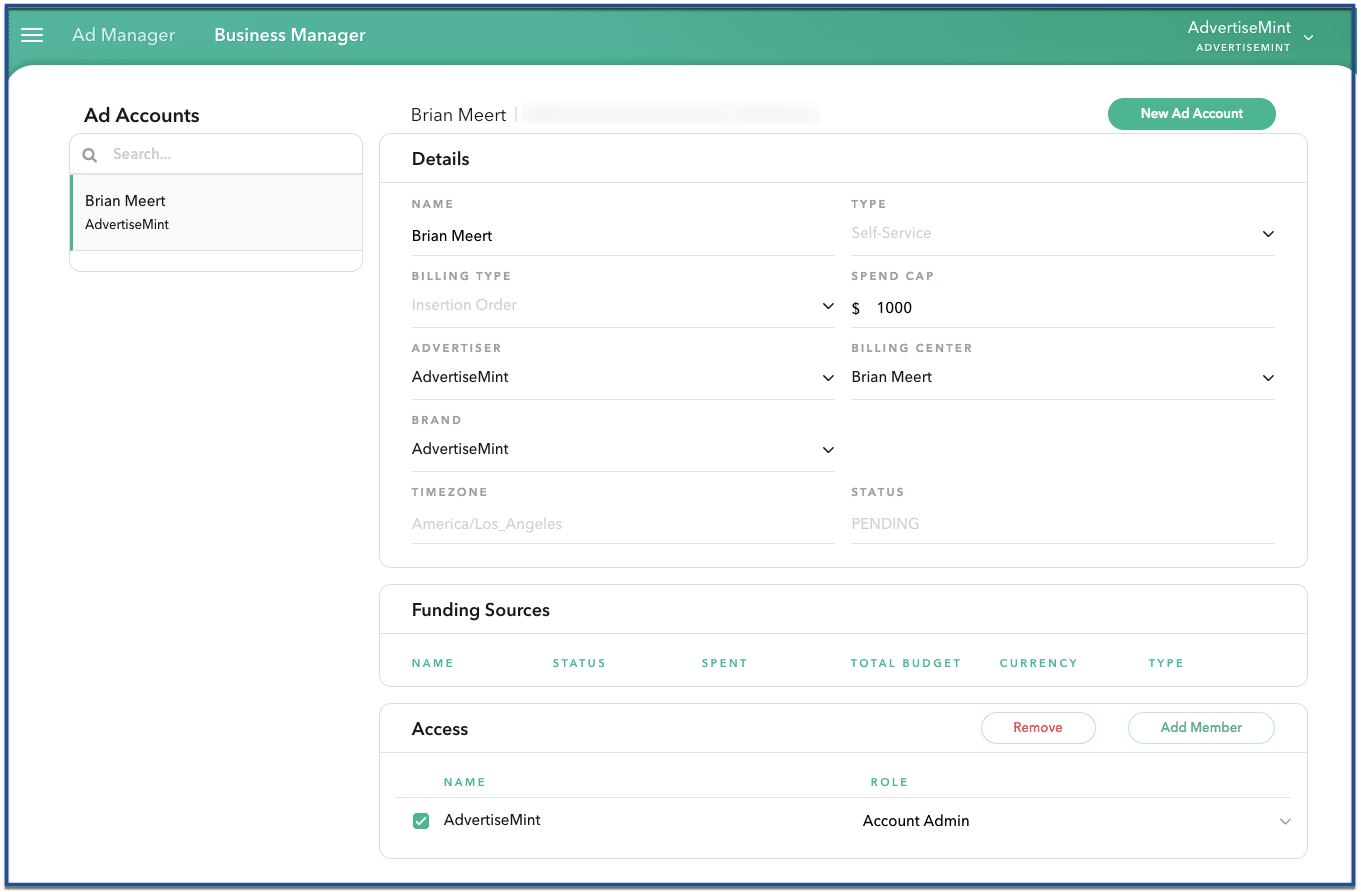This screenshot has height=892, width=1361.
Task: Click the Add Member button
Action: point(1201,728)
